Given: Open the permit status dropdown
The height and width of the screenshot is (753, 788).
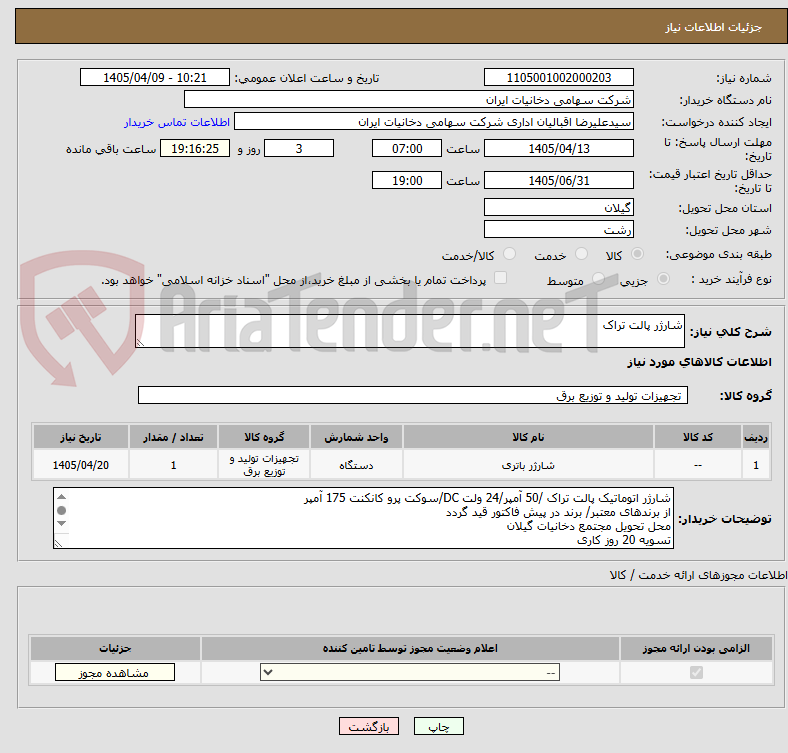Looking at the screenshot, I should (410, 673).
